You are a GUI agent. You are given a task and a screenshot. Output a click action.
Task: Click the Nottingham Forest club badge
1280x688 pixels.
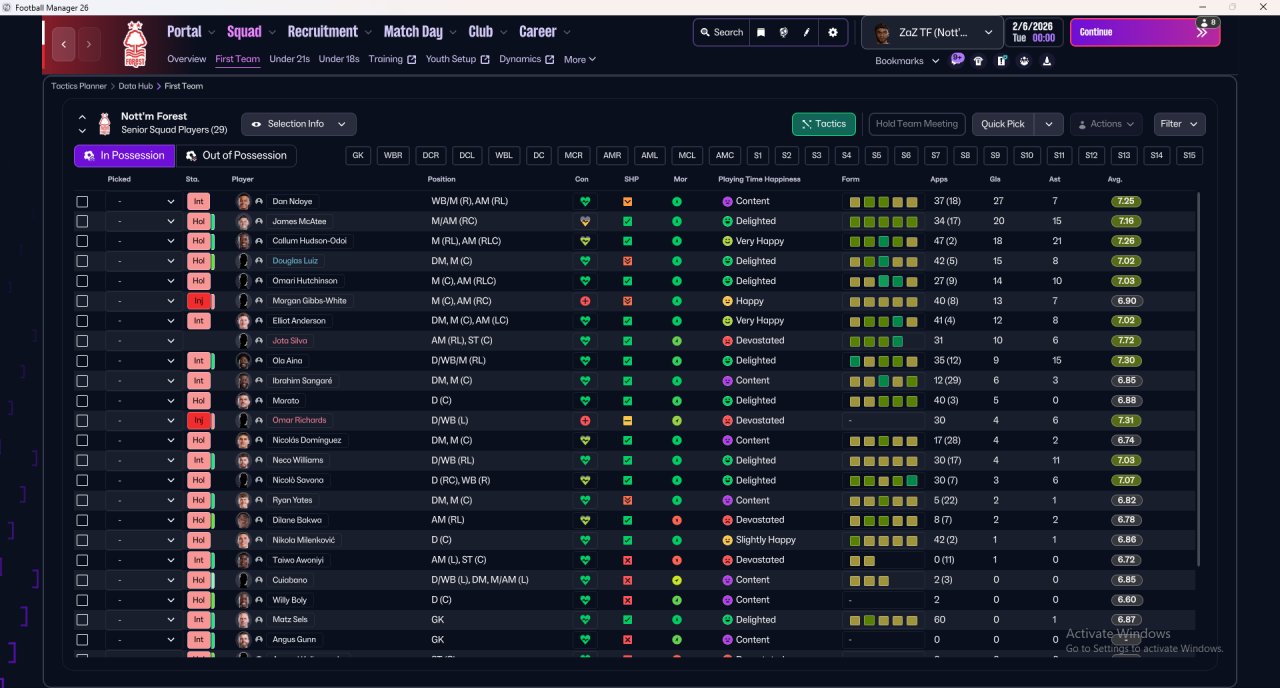coord(133,44)
